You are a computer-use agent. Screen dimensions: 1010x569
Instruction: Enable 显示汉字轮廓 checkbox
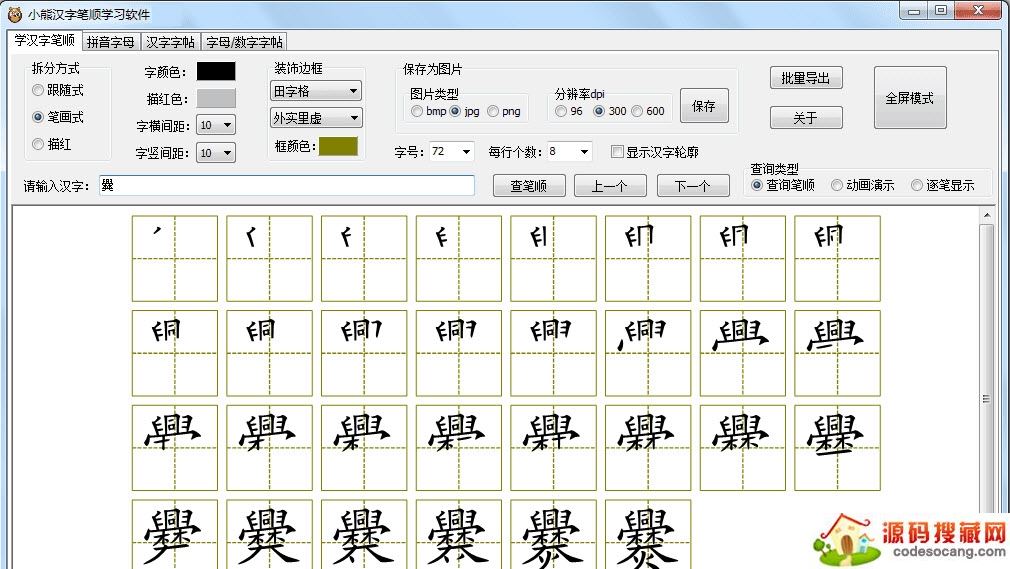pyautogui.click(x=617, y=152)
